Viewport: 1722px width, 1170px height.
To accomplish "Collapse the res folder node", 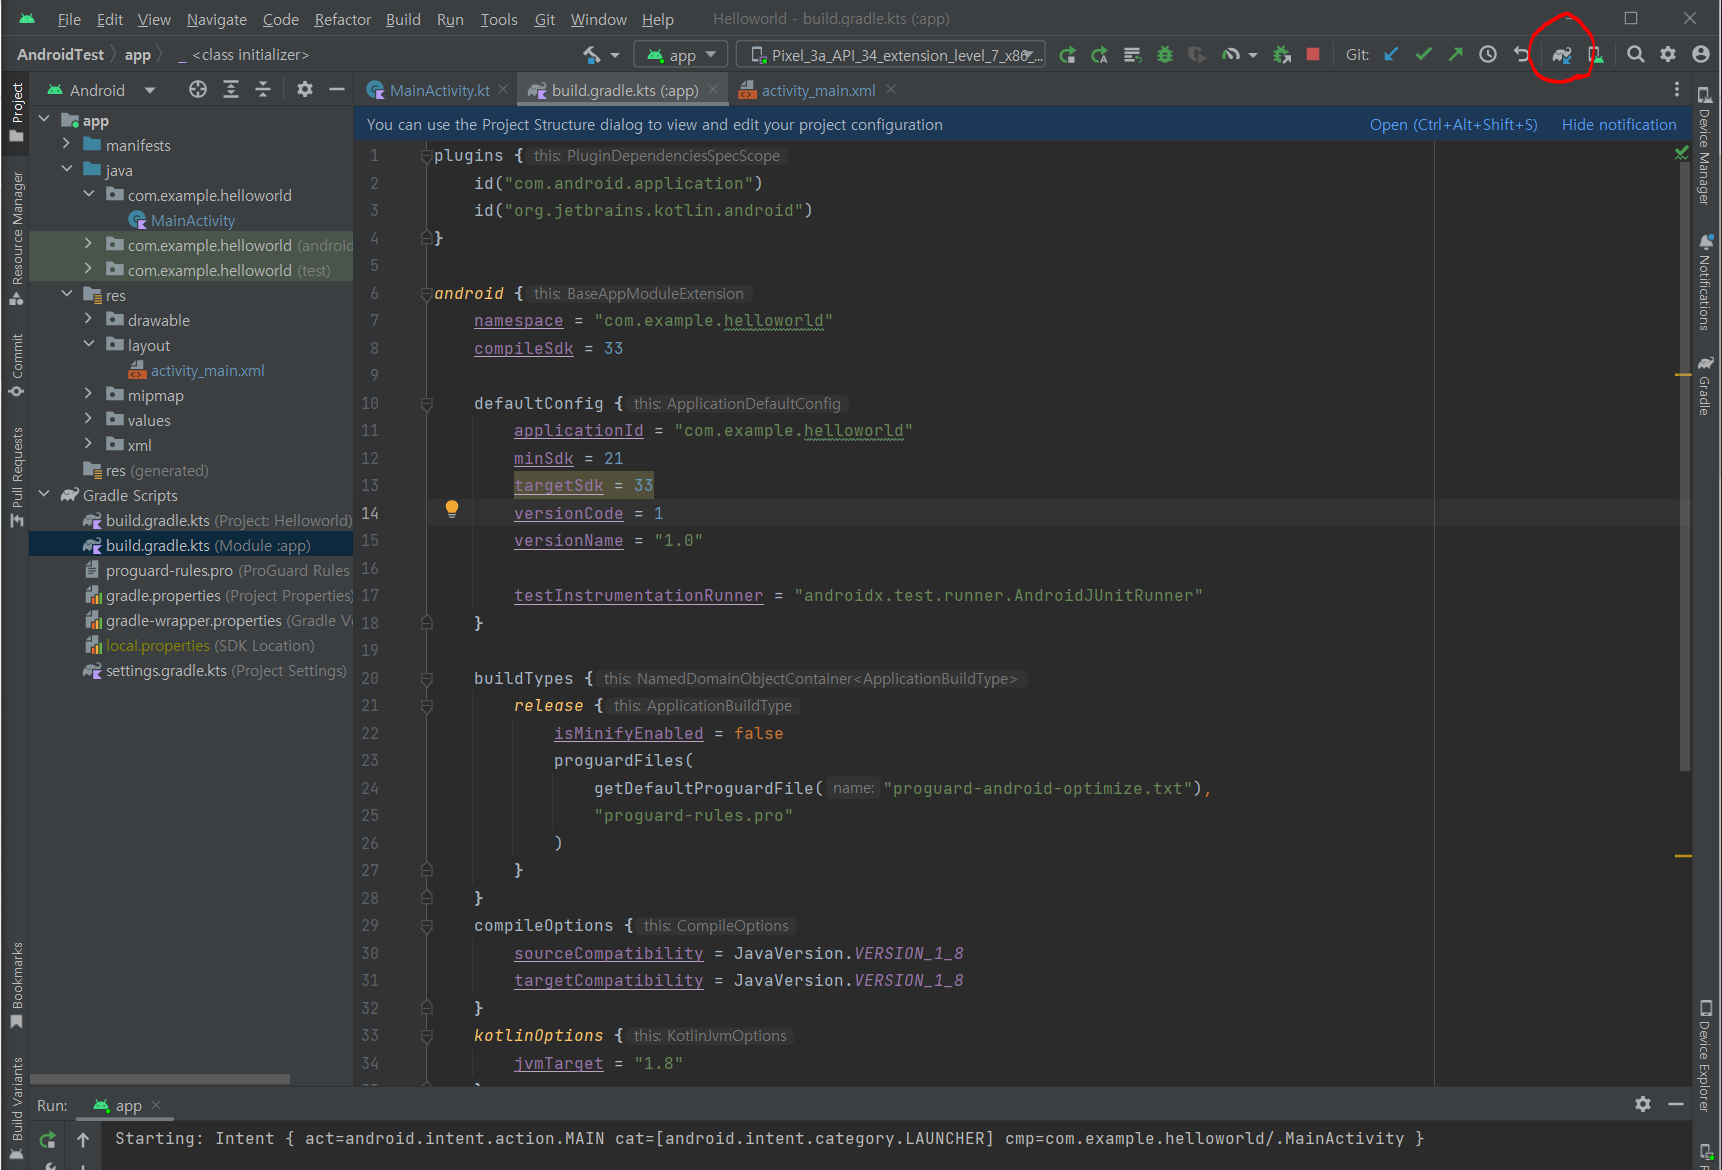I will tap(66, 295).
